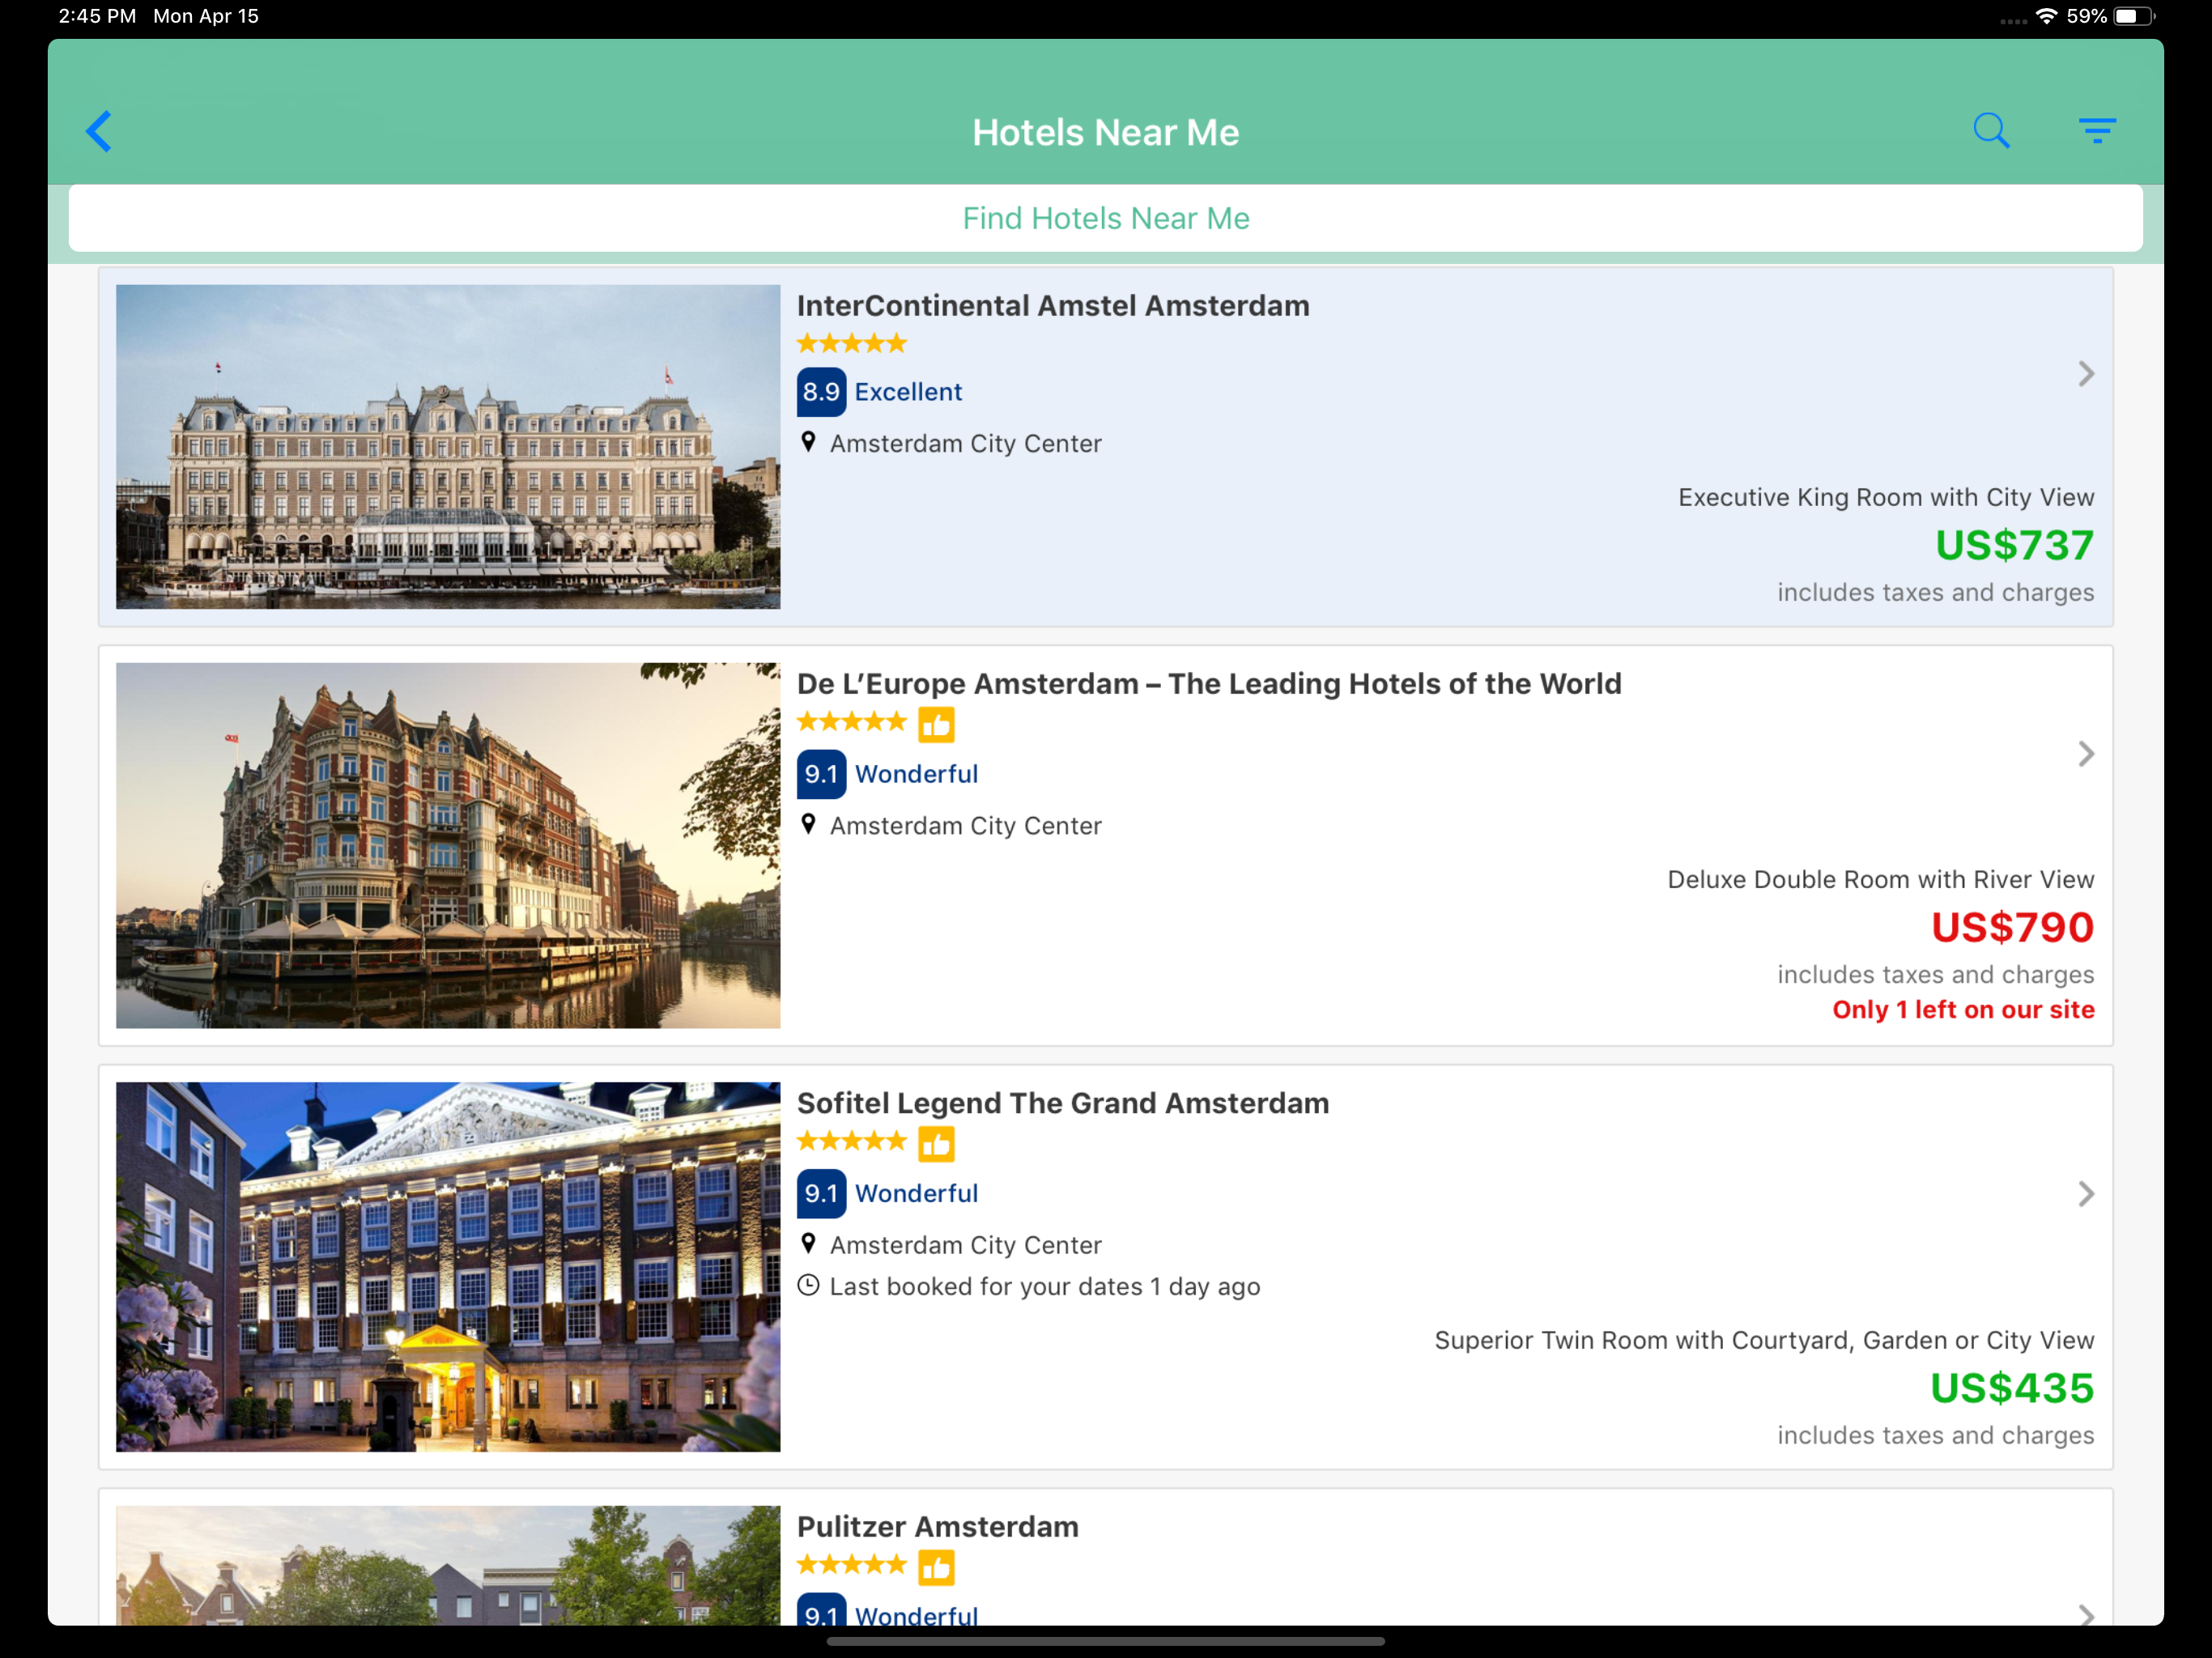Tap the 2:45 PM clock in status bar
Screen dimensions: 2212x1658
click(97, 16)
